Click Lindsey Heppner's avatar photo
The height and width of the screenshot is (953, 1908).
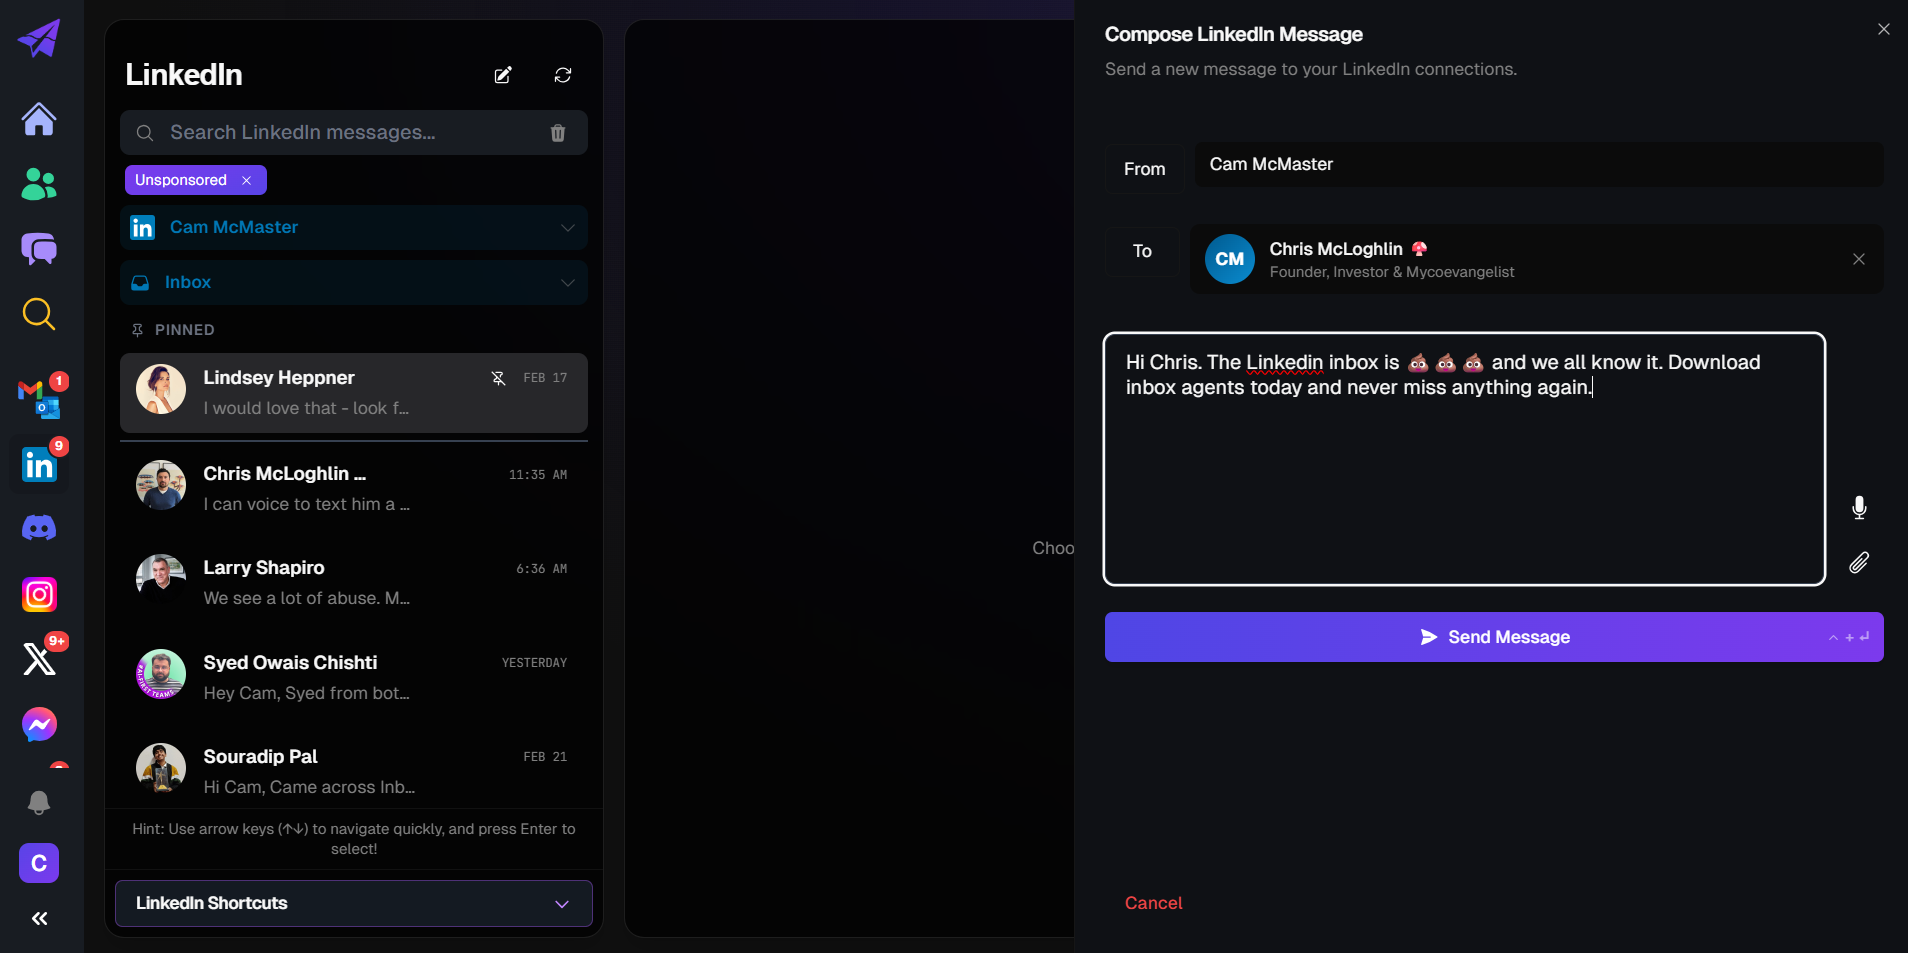coord(161,389)
